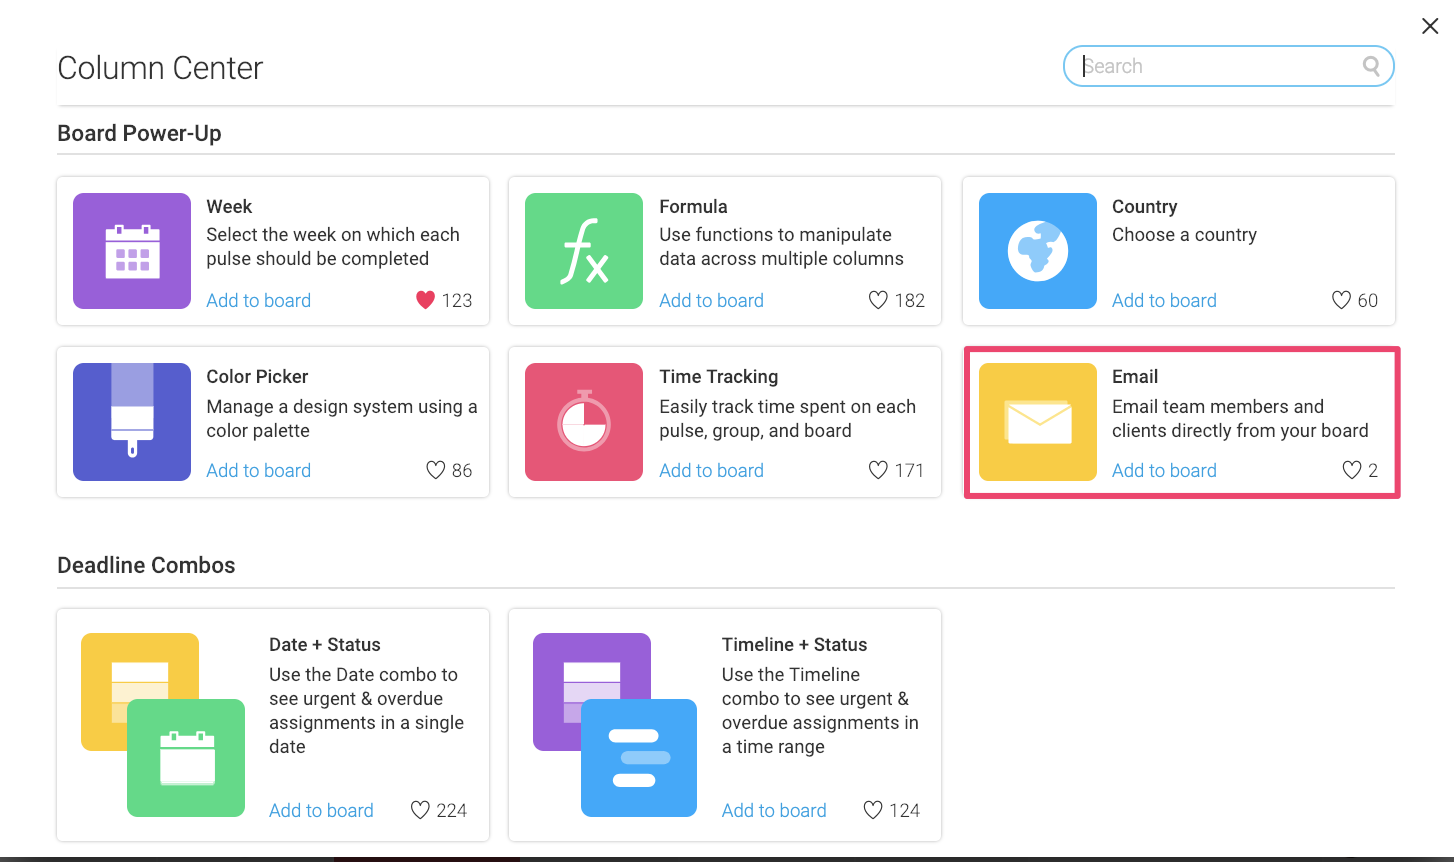Click the Deadline Combos section heading
Viewport: 1454px width, 862px height.
(x=146, y=565)
